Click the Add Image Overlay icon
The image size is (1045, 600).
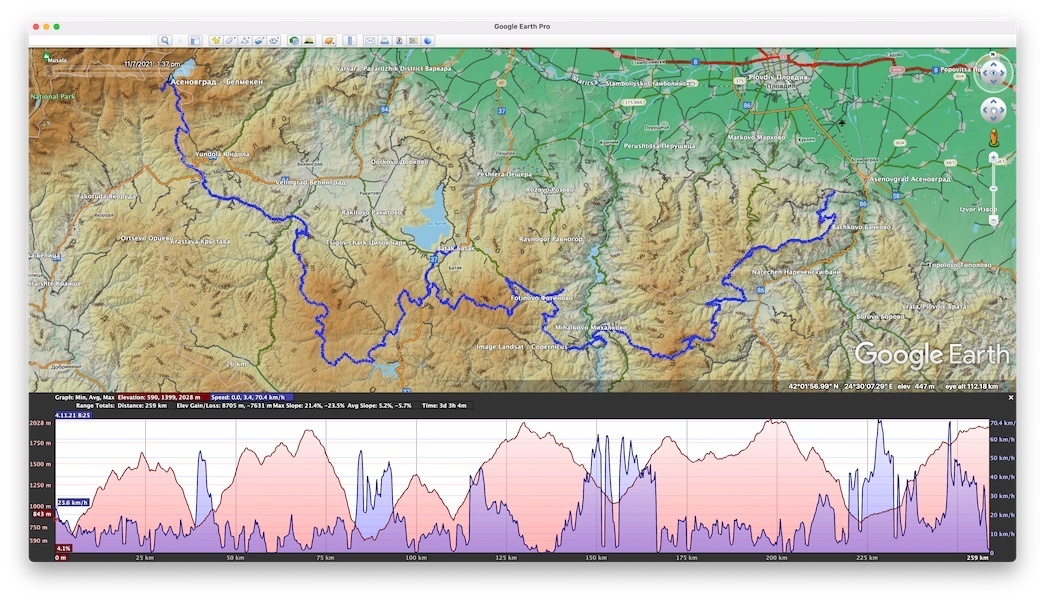(x=260, y=41)
